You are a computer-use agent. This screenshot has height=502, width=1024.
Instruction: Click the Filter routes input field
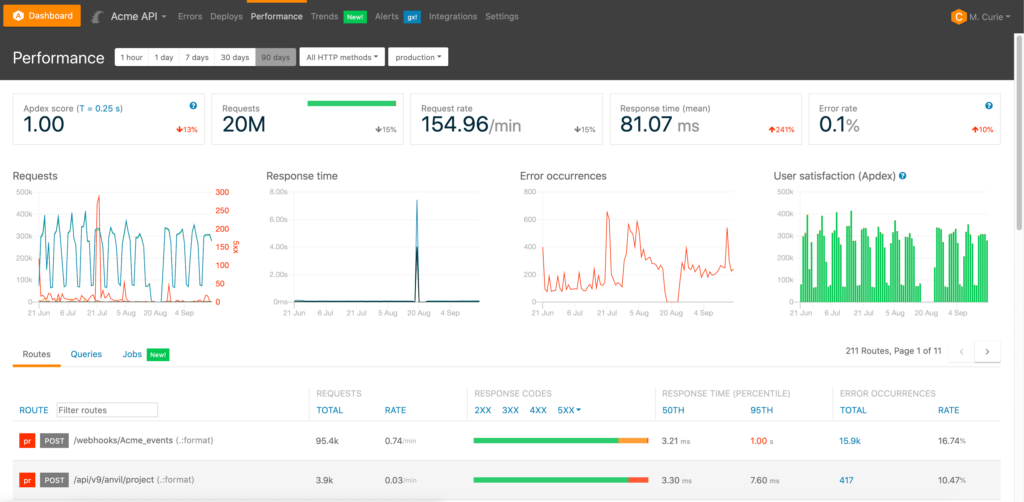click(107, 410)
